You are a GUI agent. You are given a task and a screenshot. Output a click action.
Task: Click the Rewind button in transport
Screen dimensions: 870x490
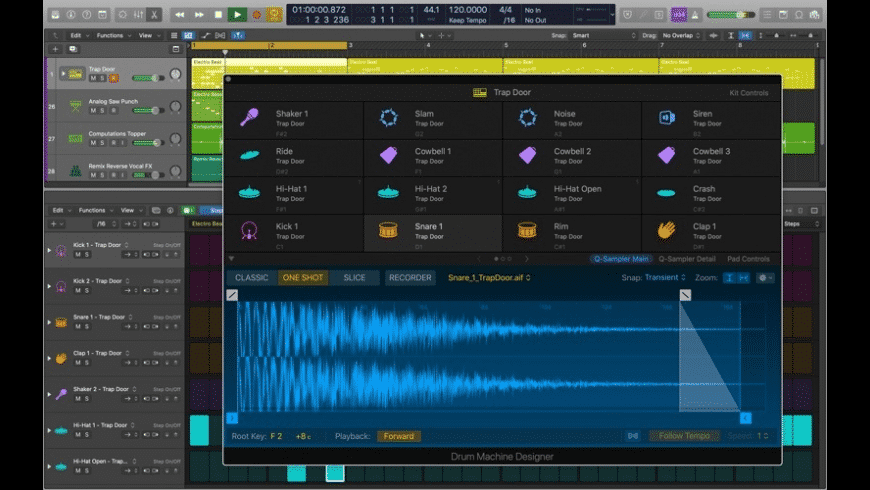[180, 15]
